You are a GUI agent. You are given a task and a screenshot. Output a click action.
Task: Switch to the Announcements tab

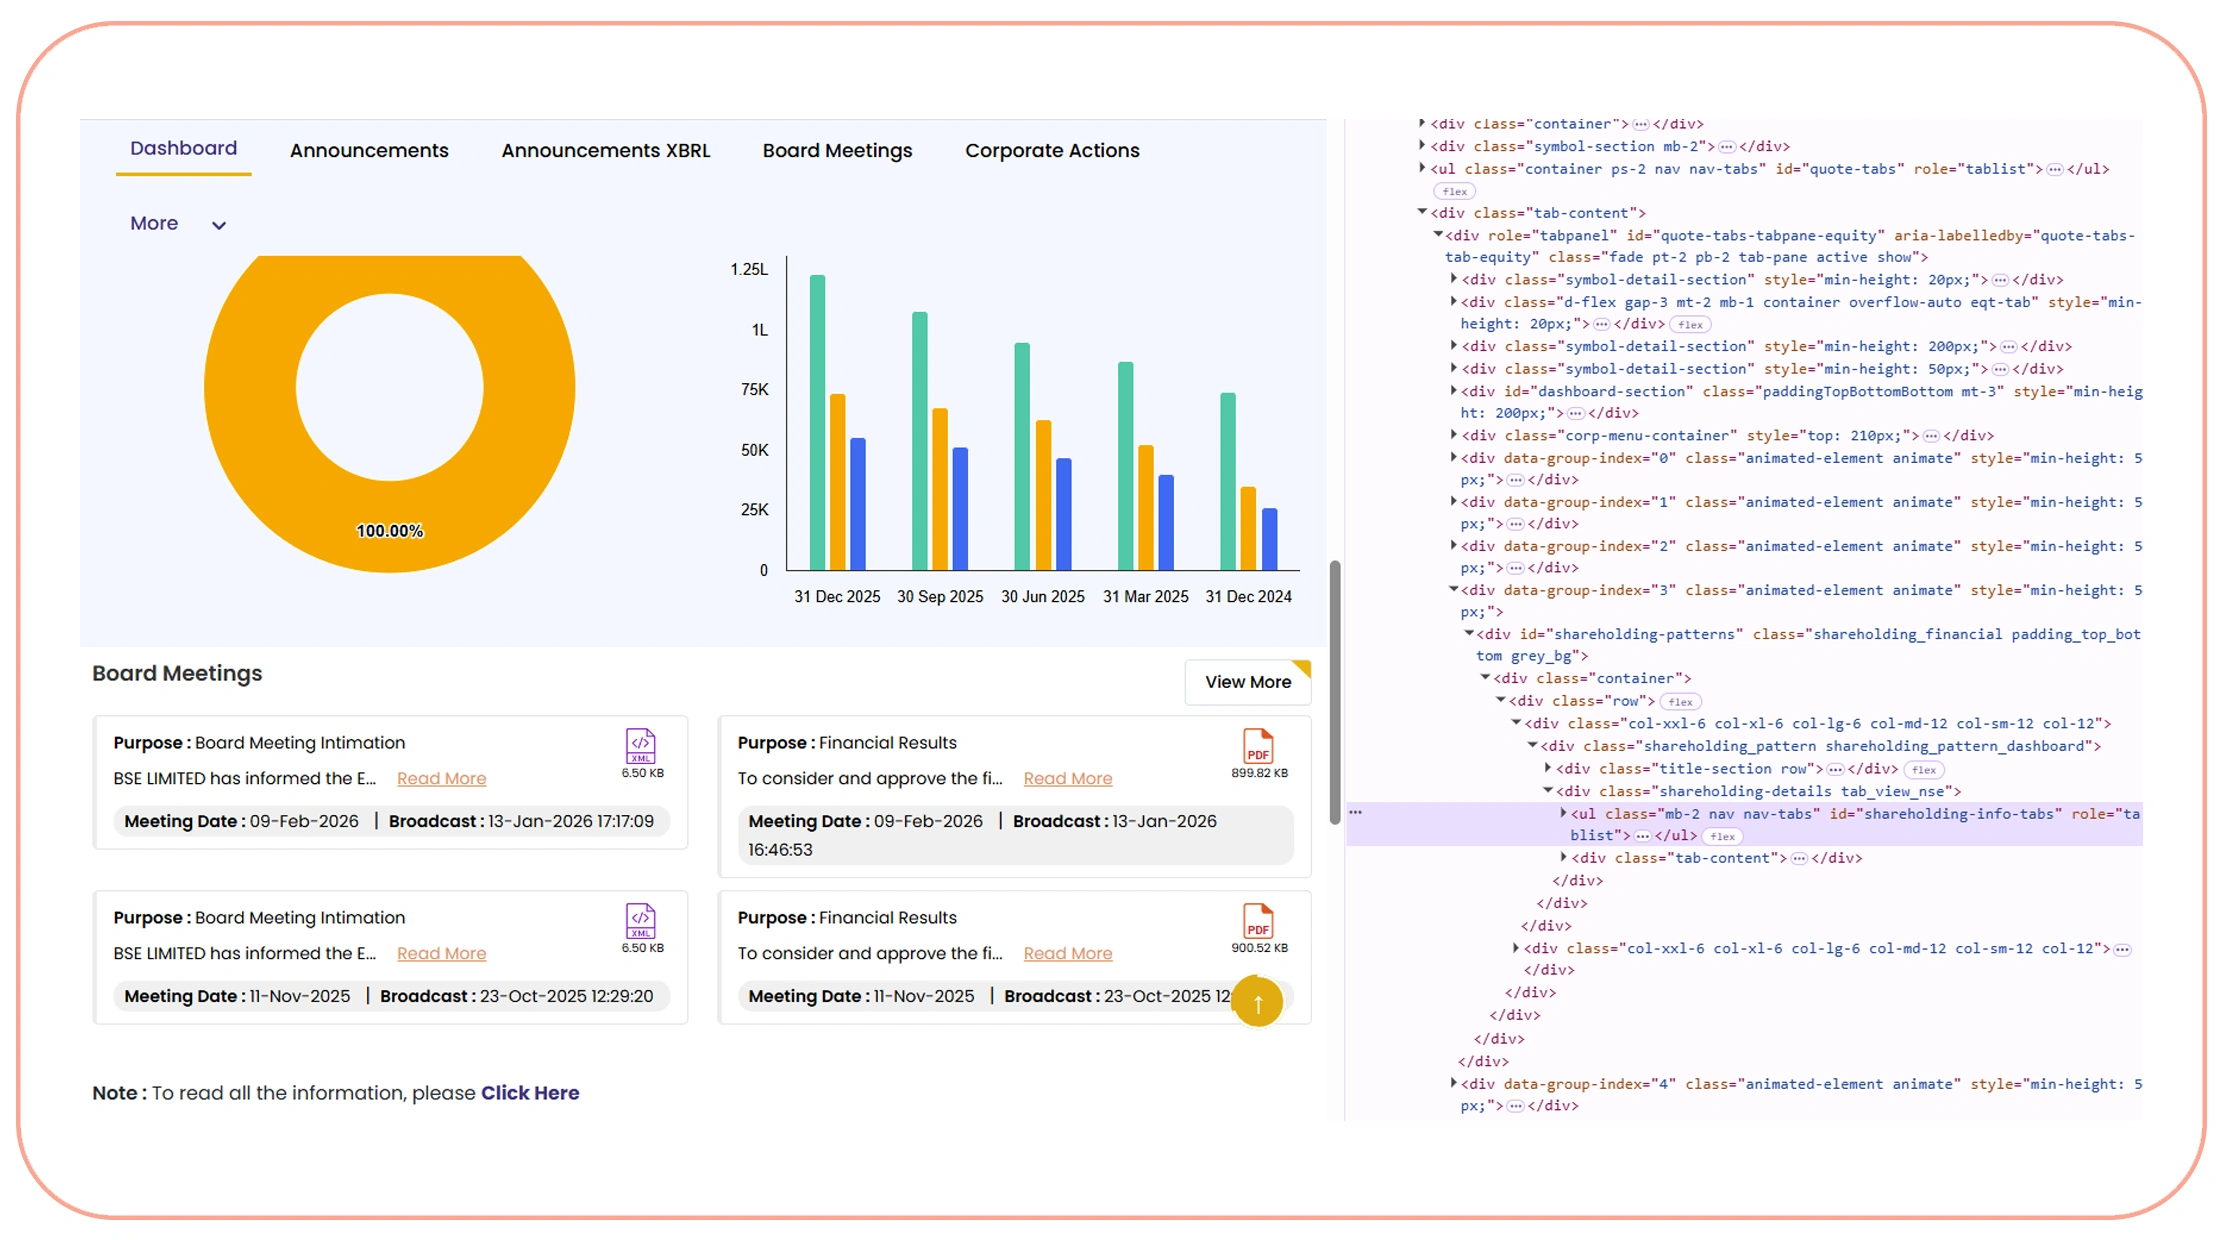click(369, 151)
